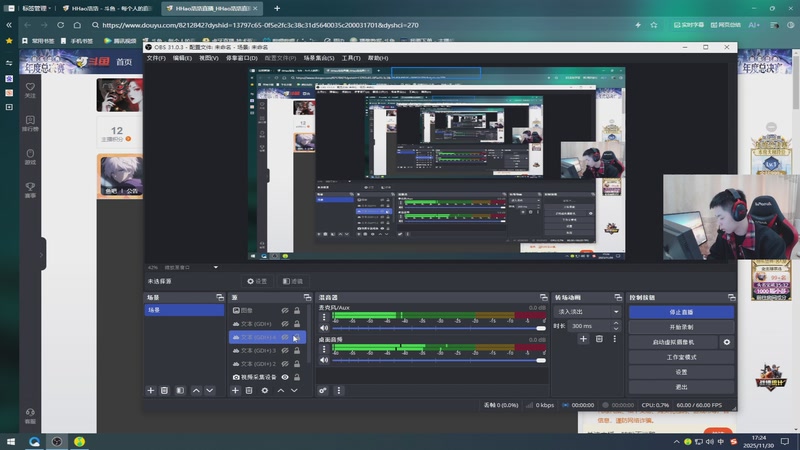Click browser reload icon in toolbar
This screenshot has width=800, height=450.
61,25
